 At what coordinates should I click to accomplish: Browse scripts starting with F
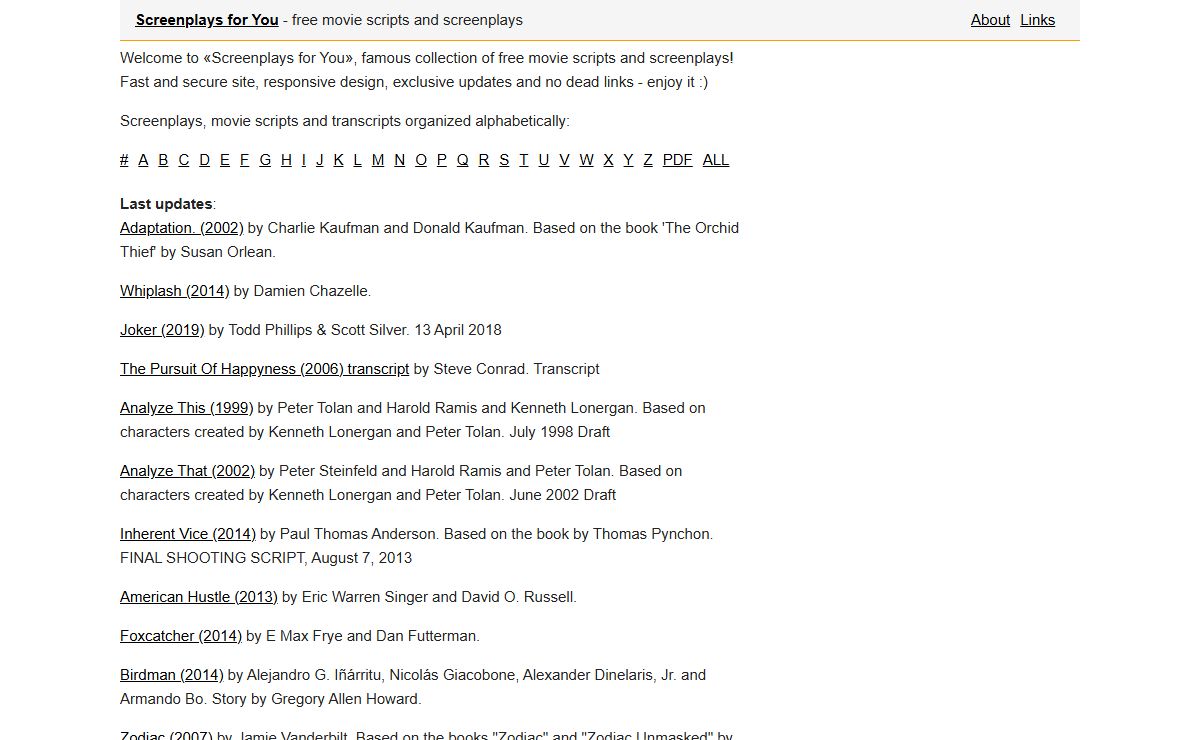244,160
